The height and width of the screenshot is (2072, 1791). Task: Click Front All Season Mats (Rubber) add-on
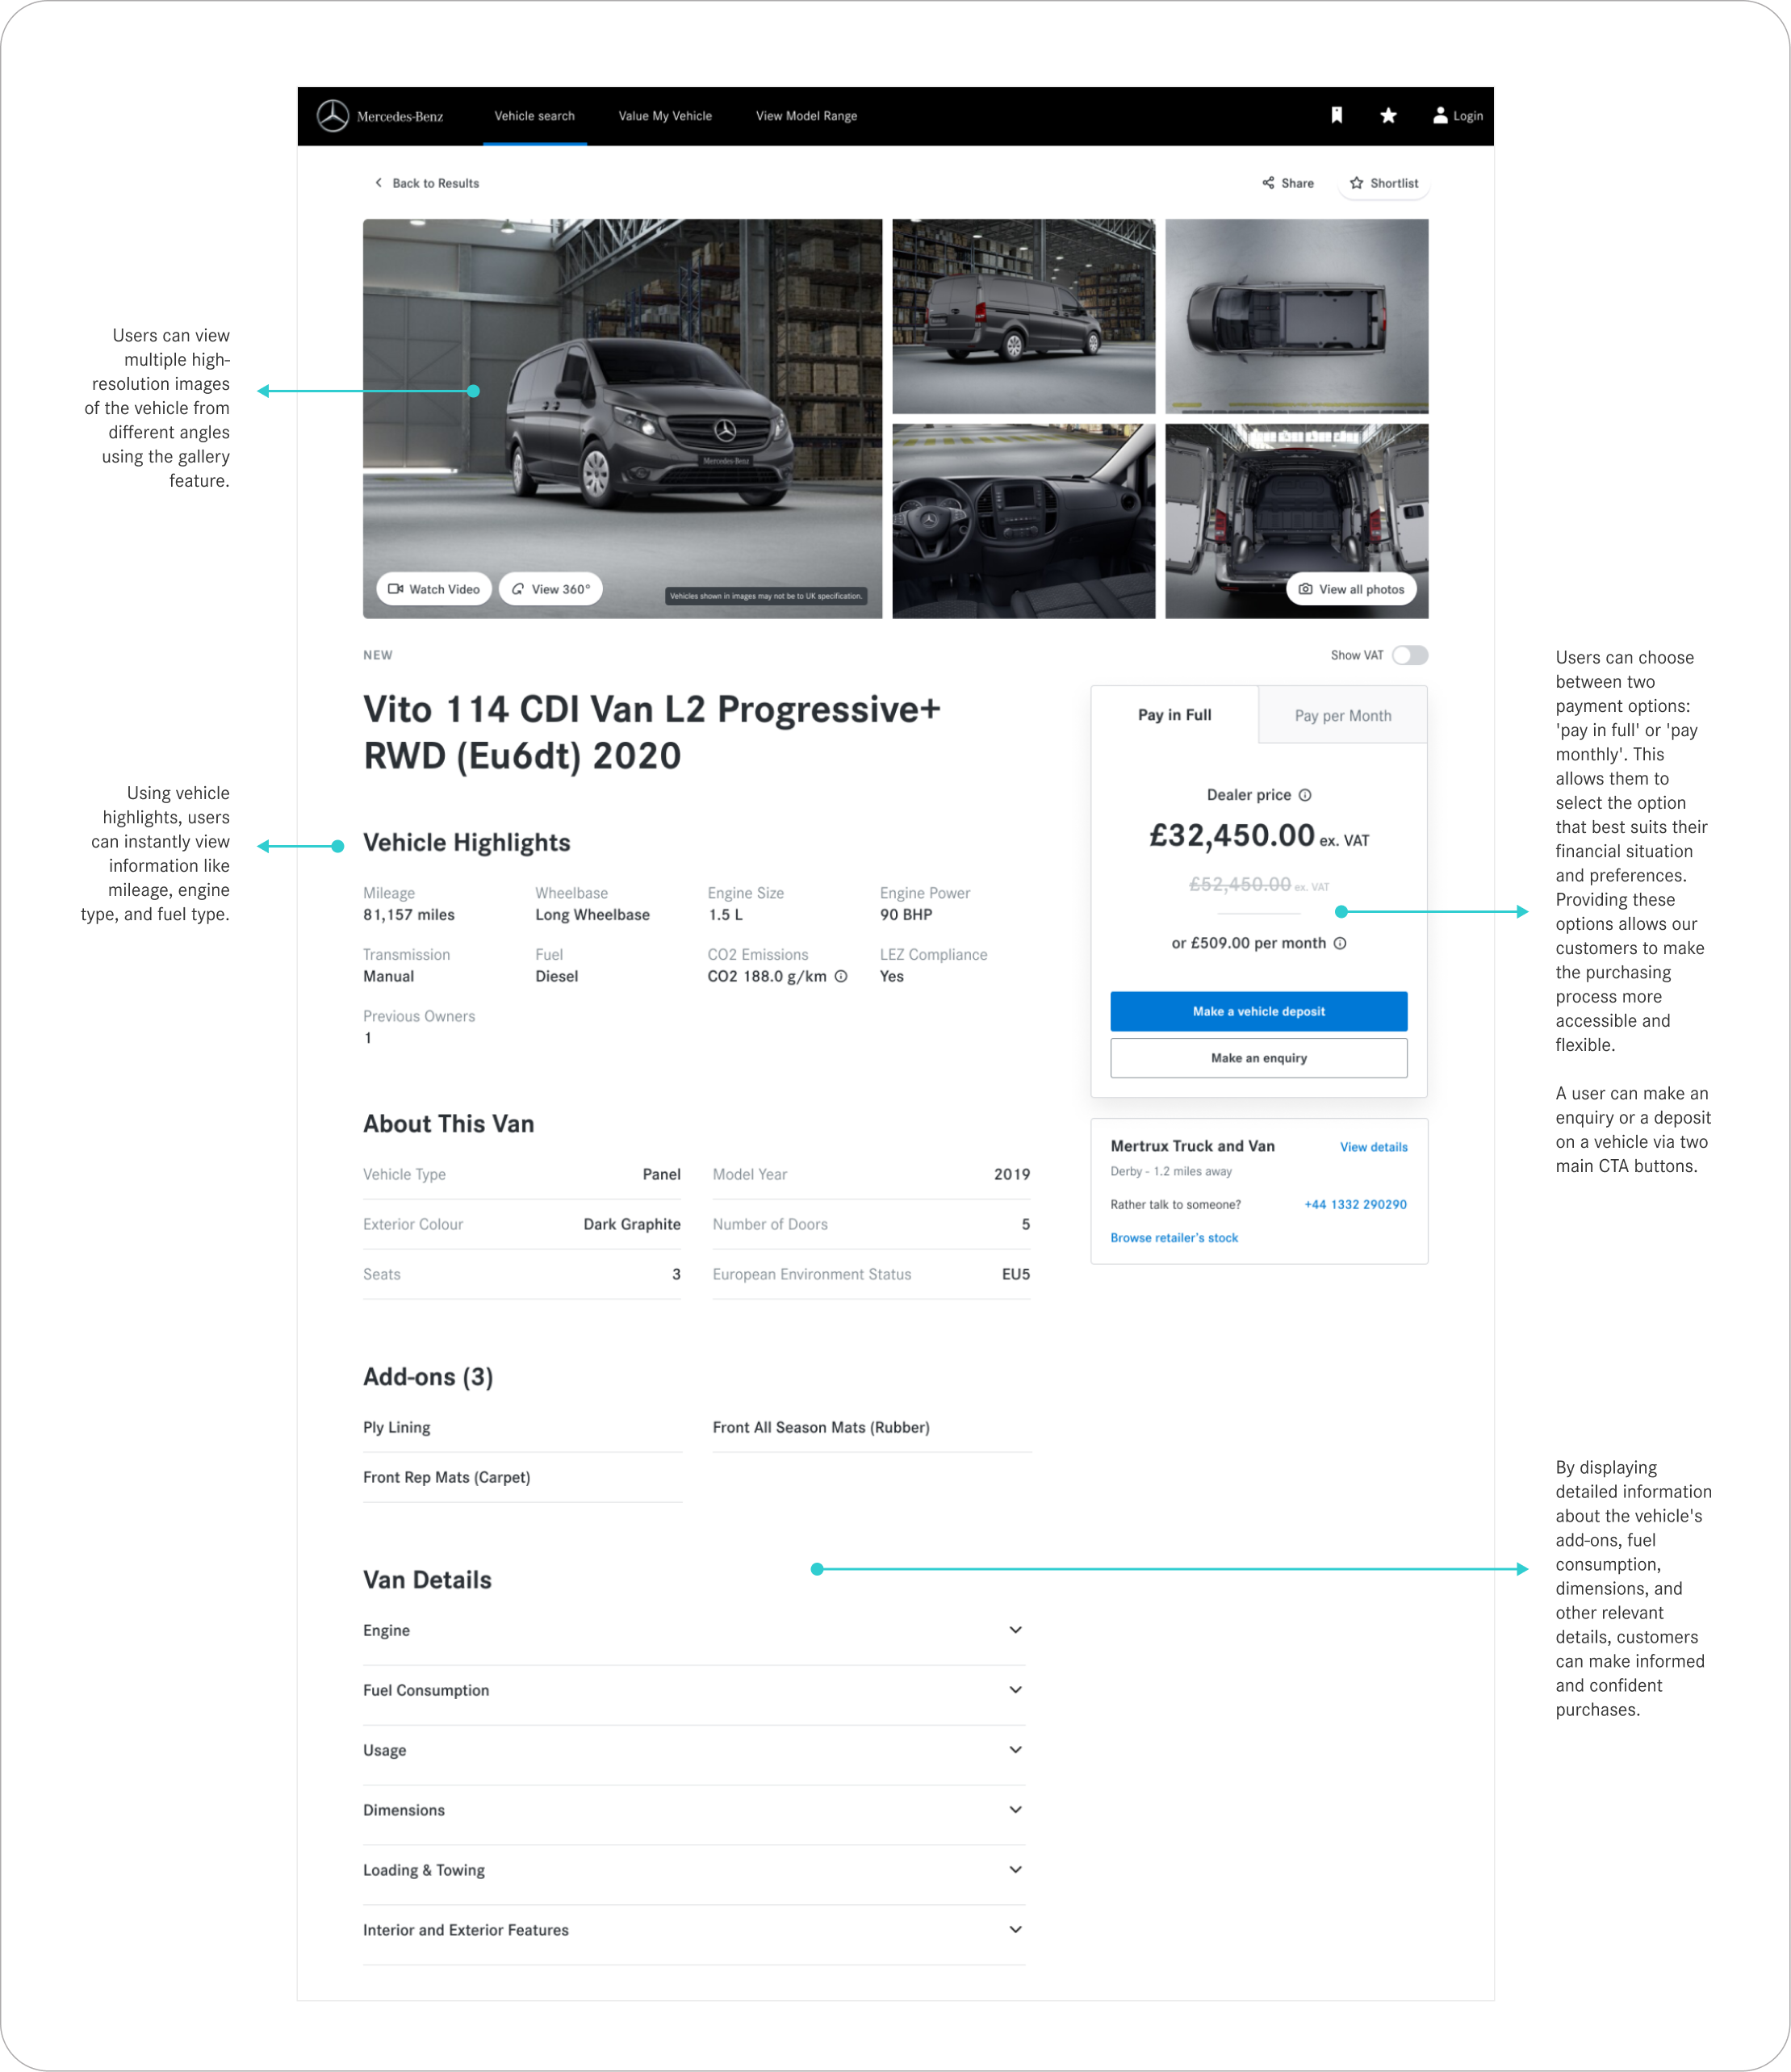(x=821, y=1427)
